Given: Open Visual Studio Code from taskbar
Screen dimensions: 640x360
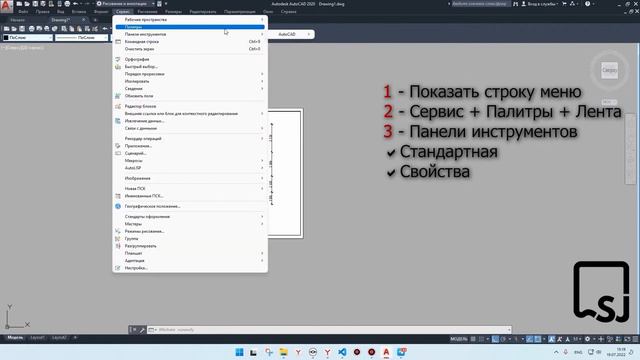Looking at the screenshot, I should [x=342, y=352].
